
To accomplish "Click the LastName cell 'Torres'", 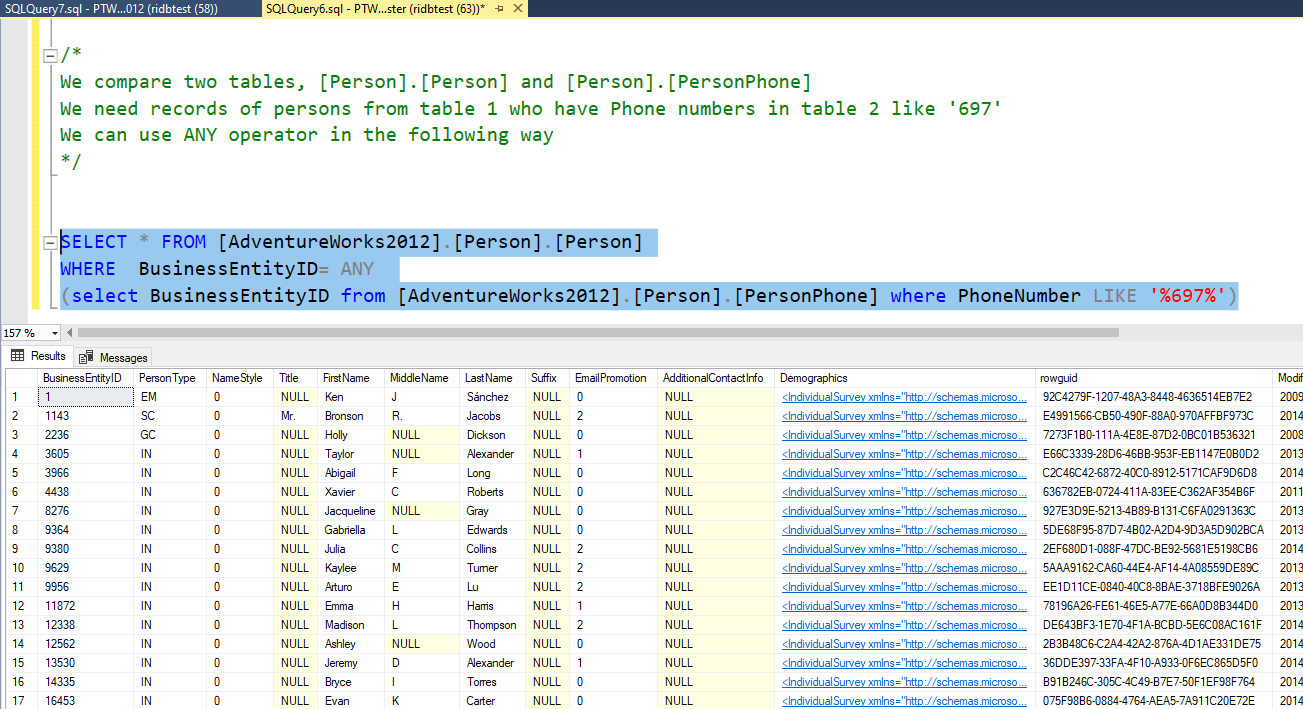I will 493,682.
